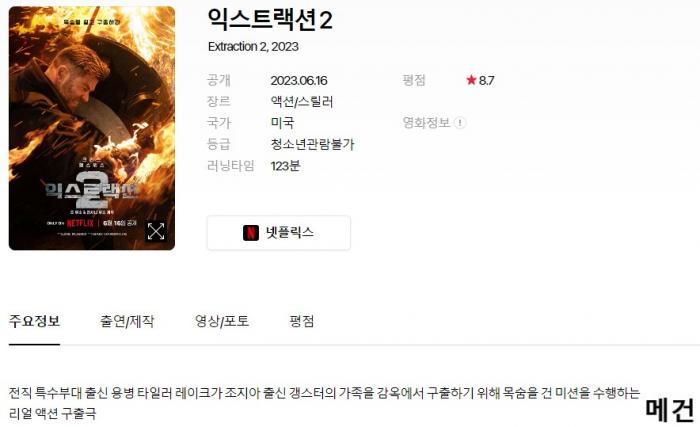700x427 pixels.
Task: Click the 액션/스릴러 genre text
Action: coord(302,102)
